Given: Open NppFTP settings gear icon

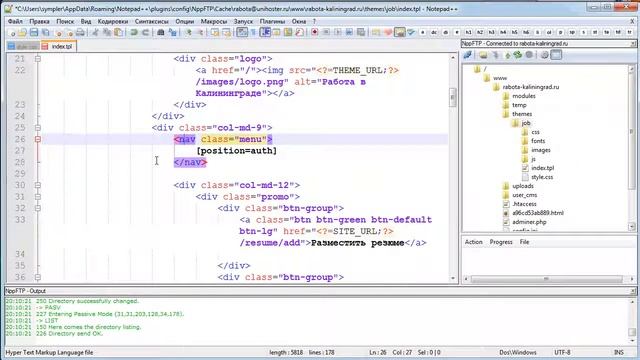Looking at the screenshot, I should tap(544, 55).
